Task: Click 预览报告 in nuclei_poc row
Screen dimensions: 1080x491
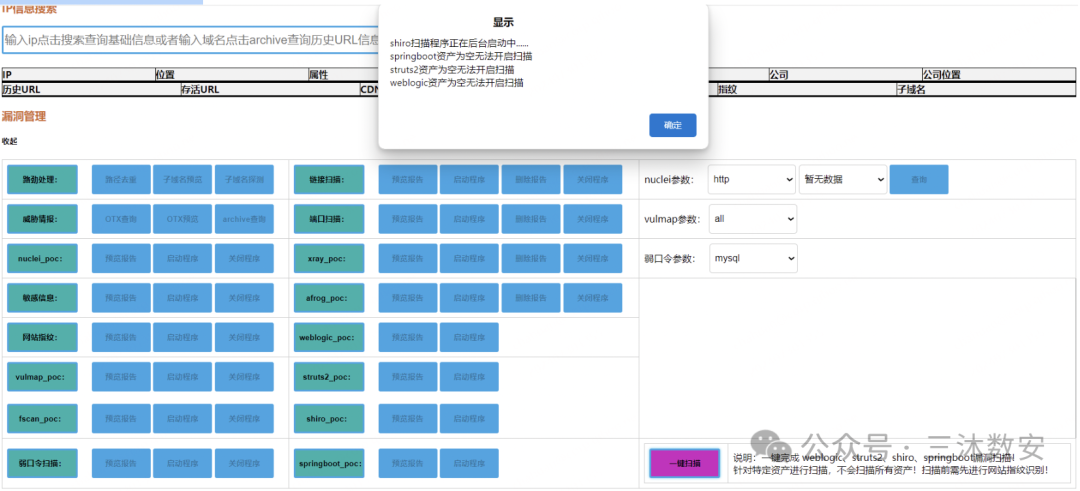Action: tap(121, 259)
